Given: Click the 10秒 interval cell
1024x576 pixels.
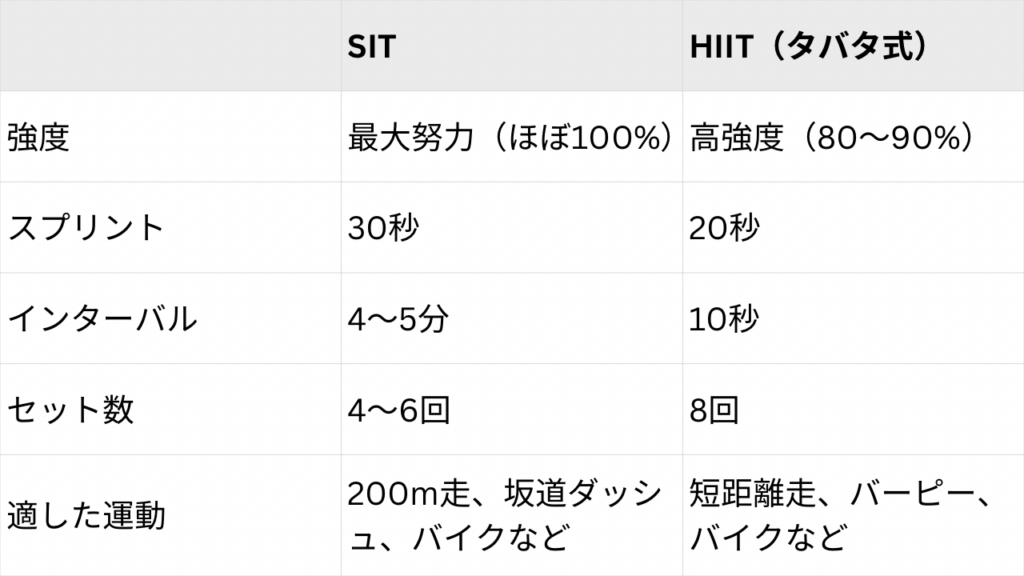Looking at the screenshot, I should pyautogui.click(x=724, y=319).
